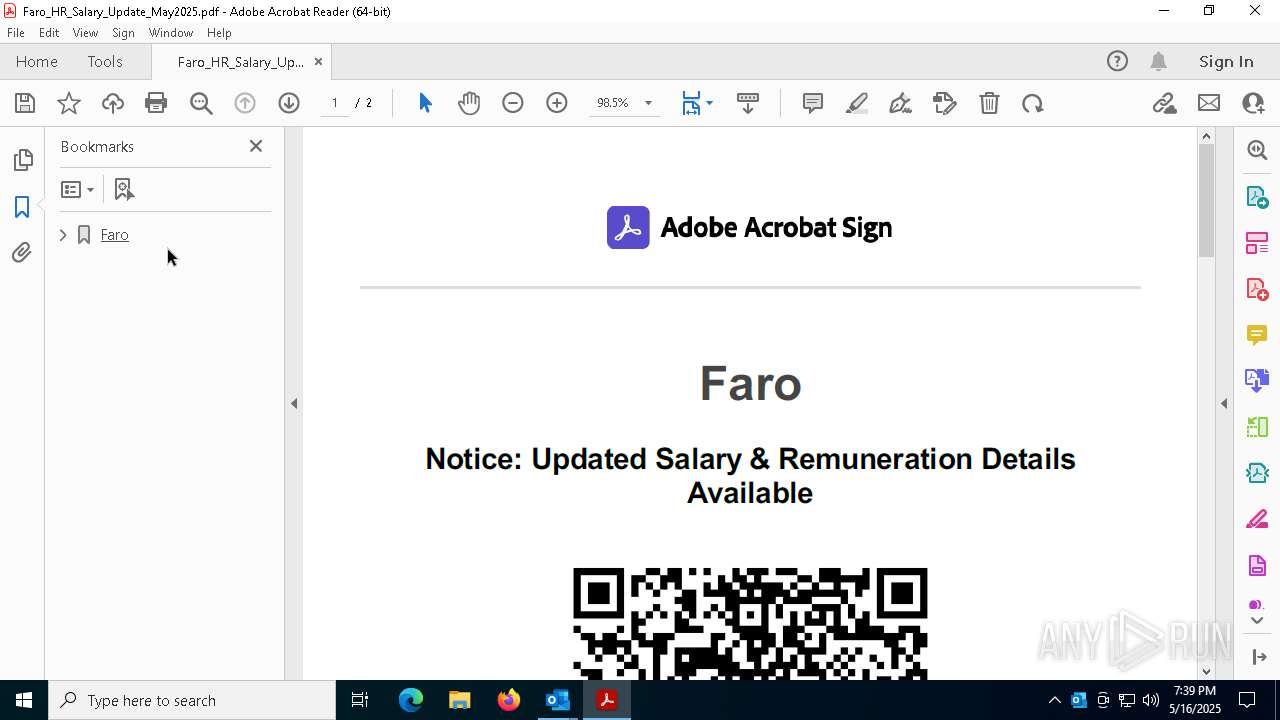Open the notifications bell
This screenshot has height=720, width=1280.
click(1159, 61)
